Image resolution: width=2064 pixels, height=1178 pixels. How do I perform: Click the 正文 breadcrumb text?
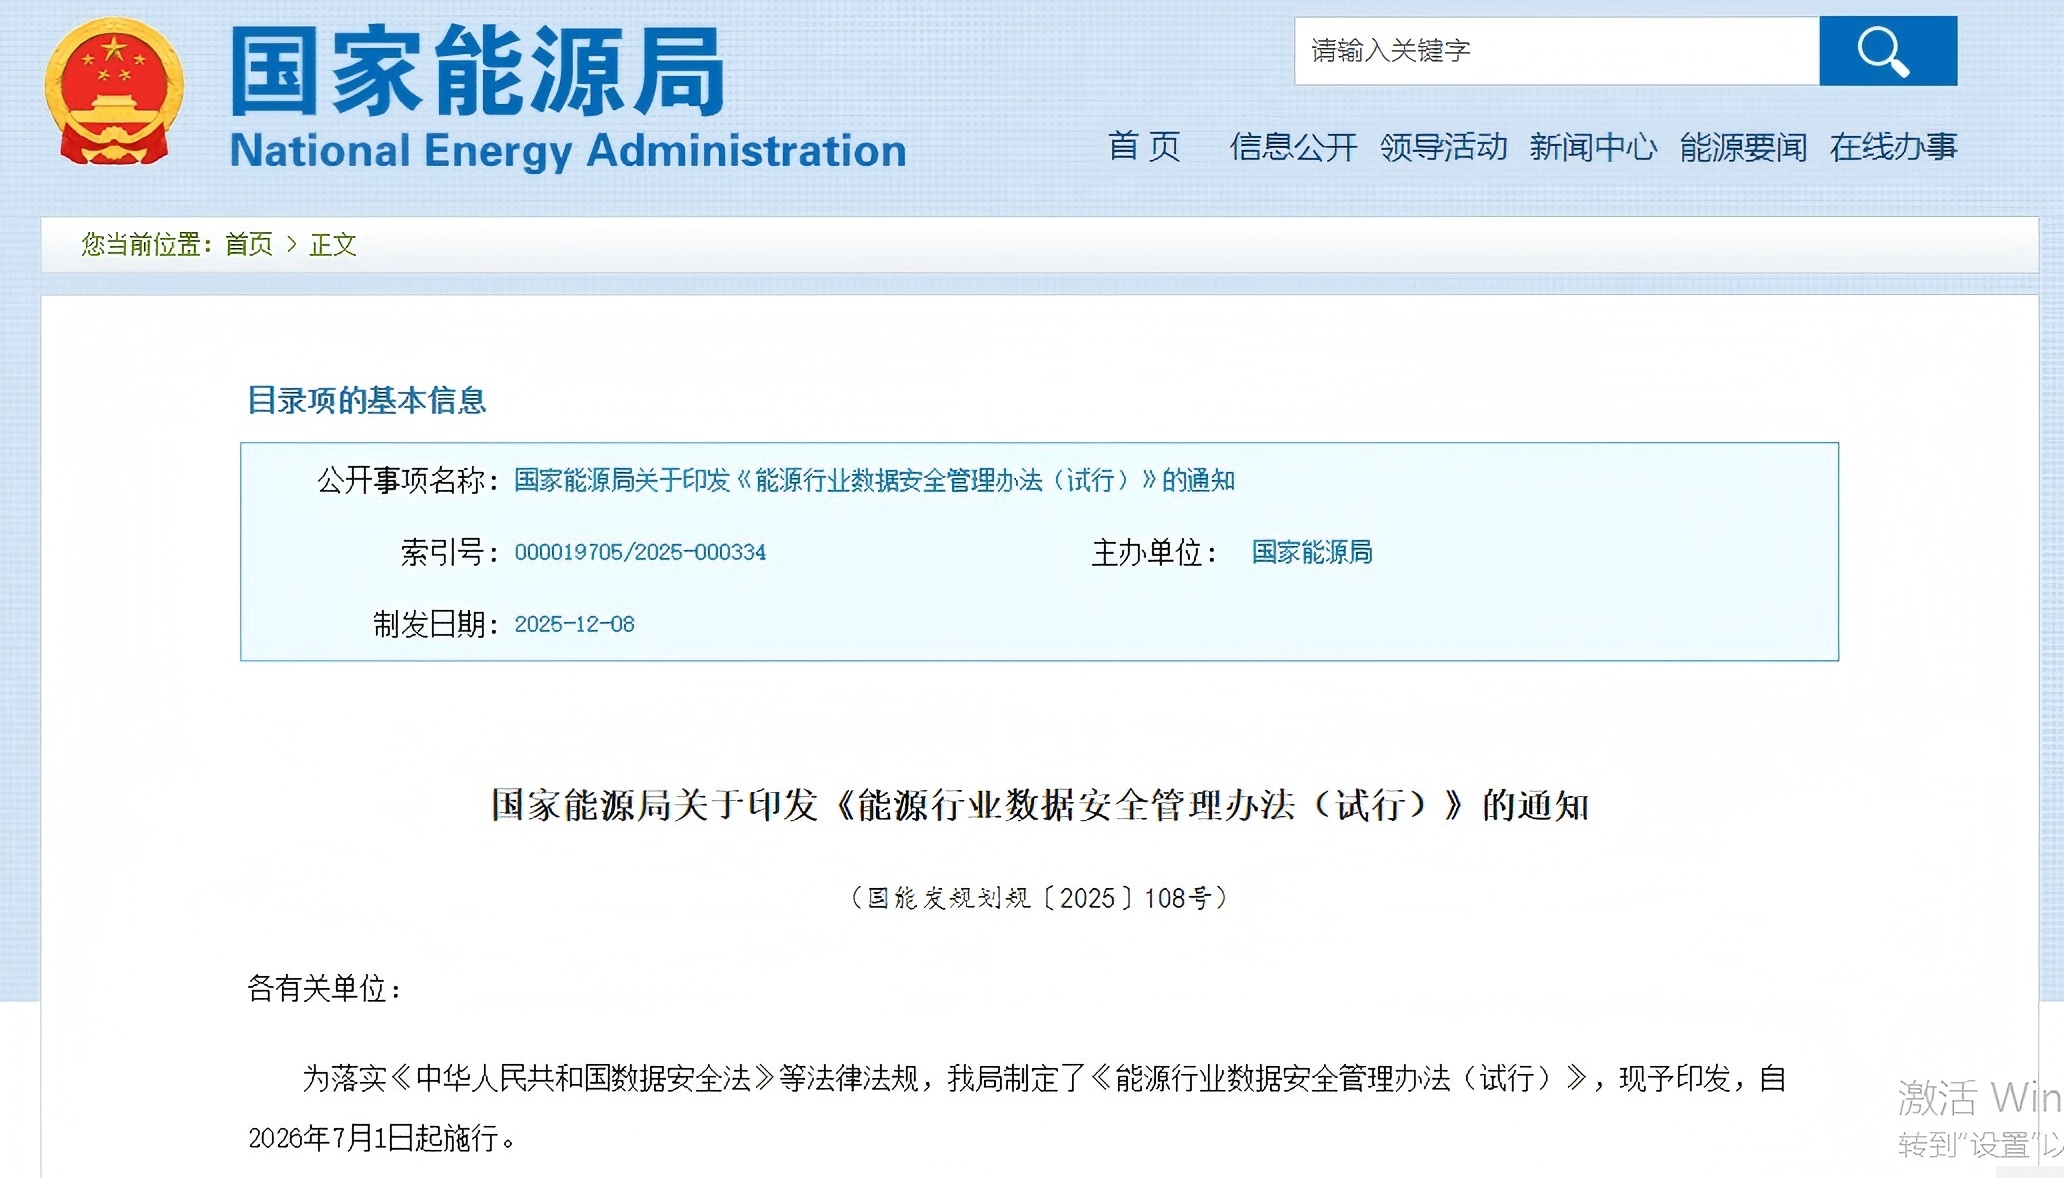[333, 244]
